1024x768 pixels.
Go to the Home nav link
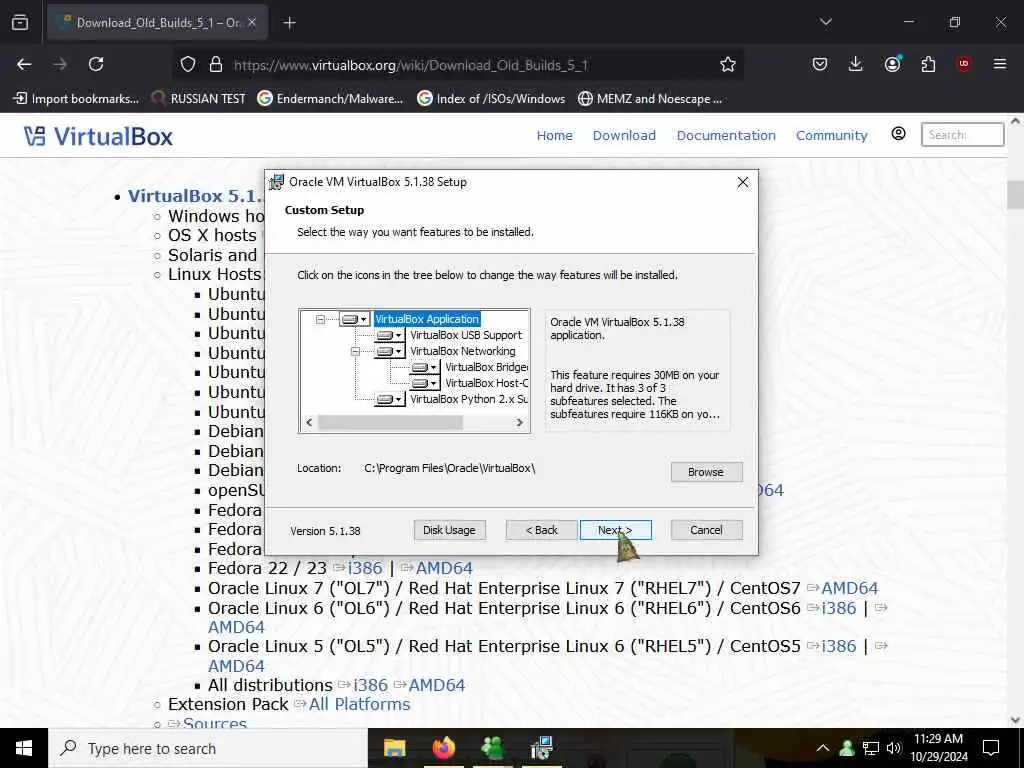pyautogui.click(x=554, y=135)
